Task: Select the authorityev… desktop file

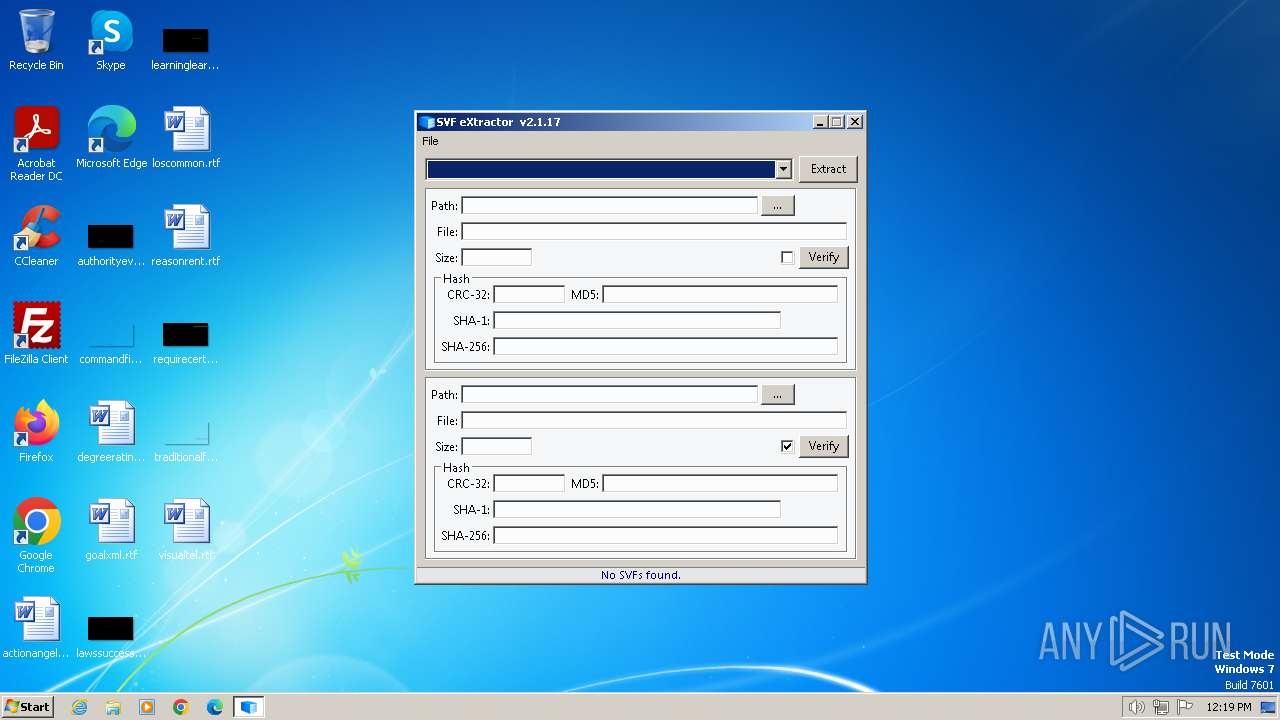Action: 111,245
